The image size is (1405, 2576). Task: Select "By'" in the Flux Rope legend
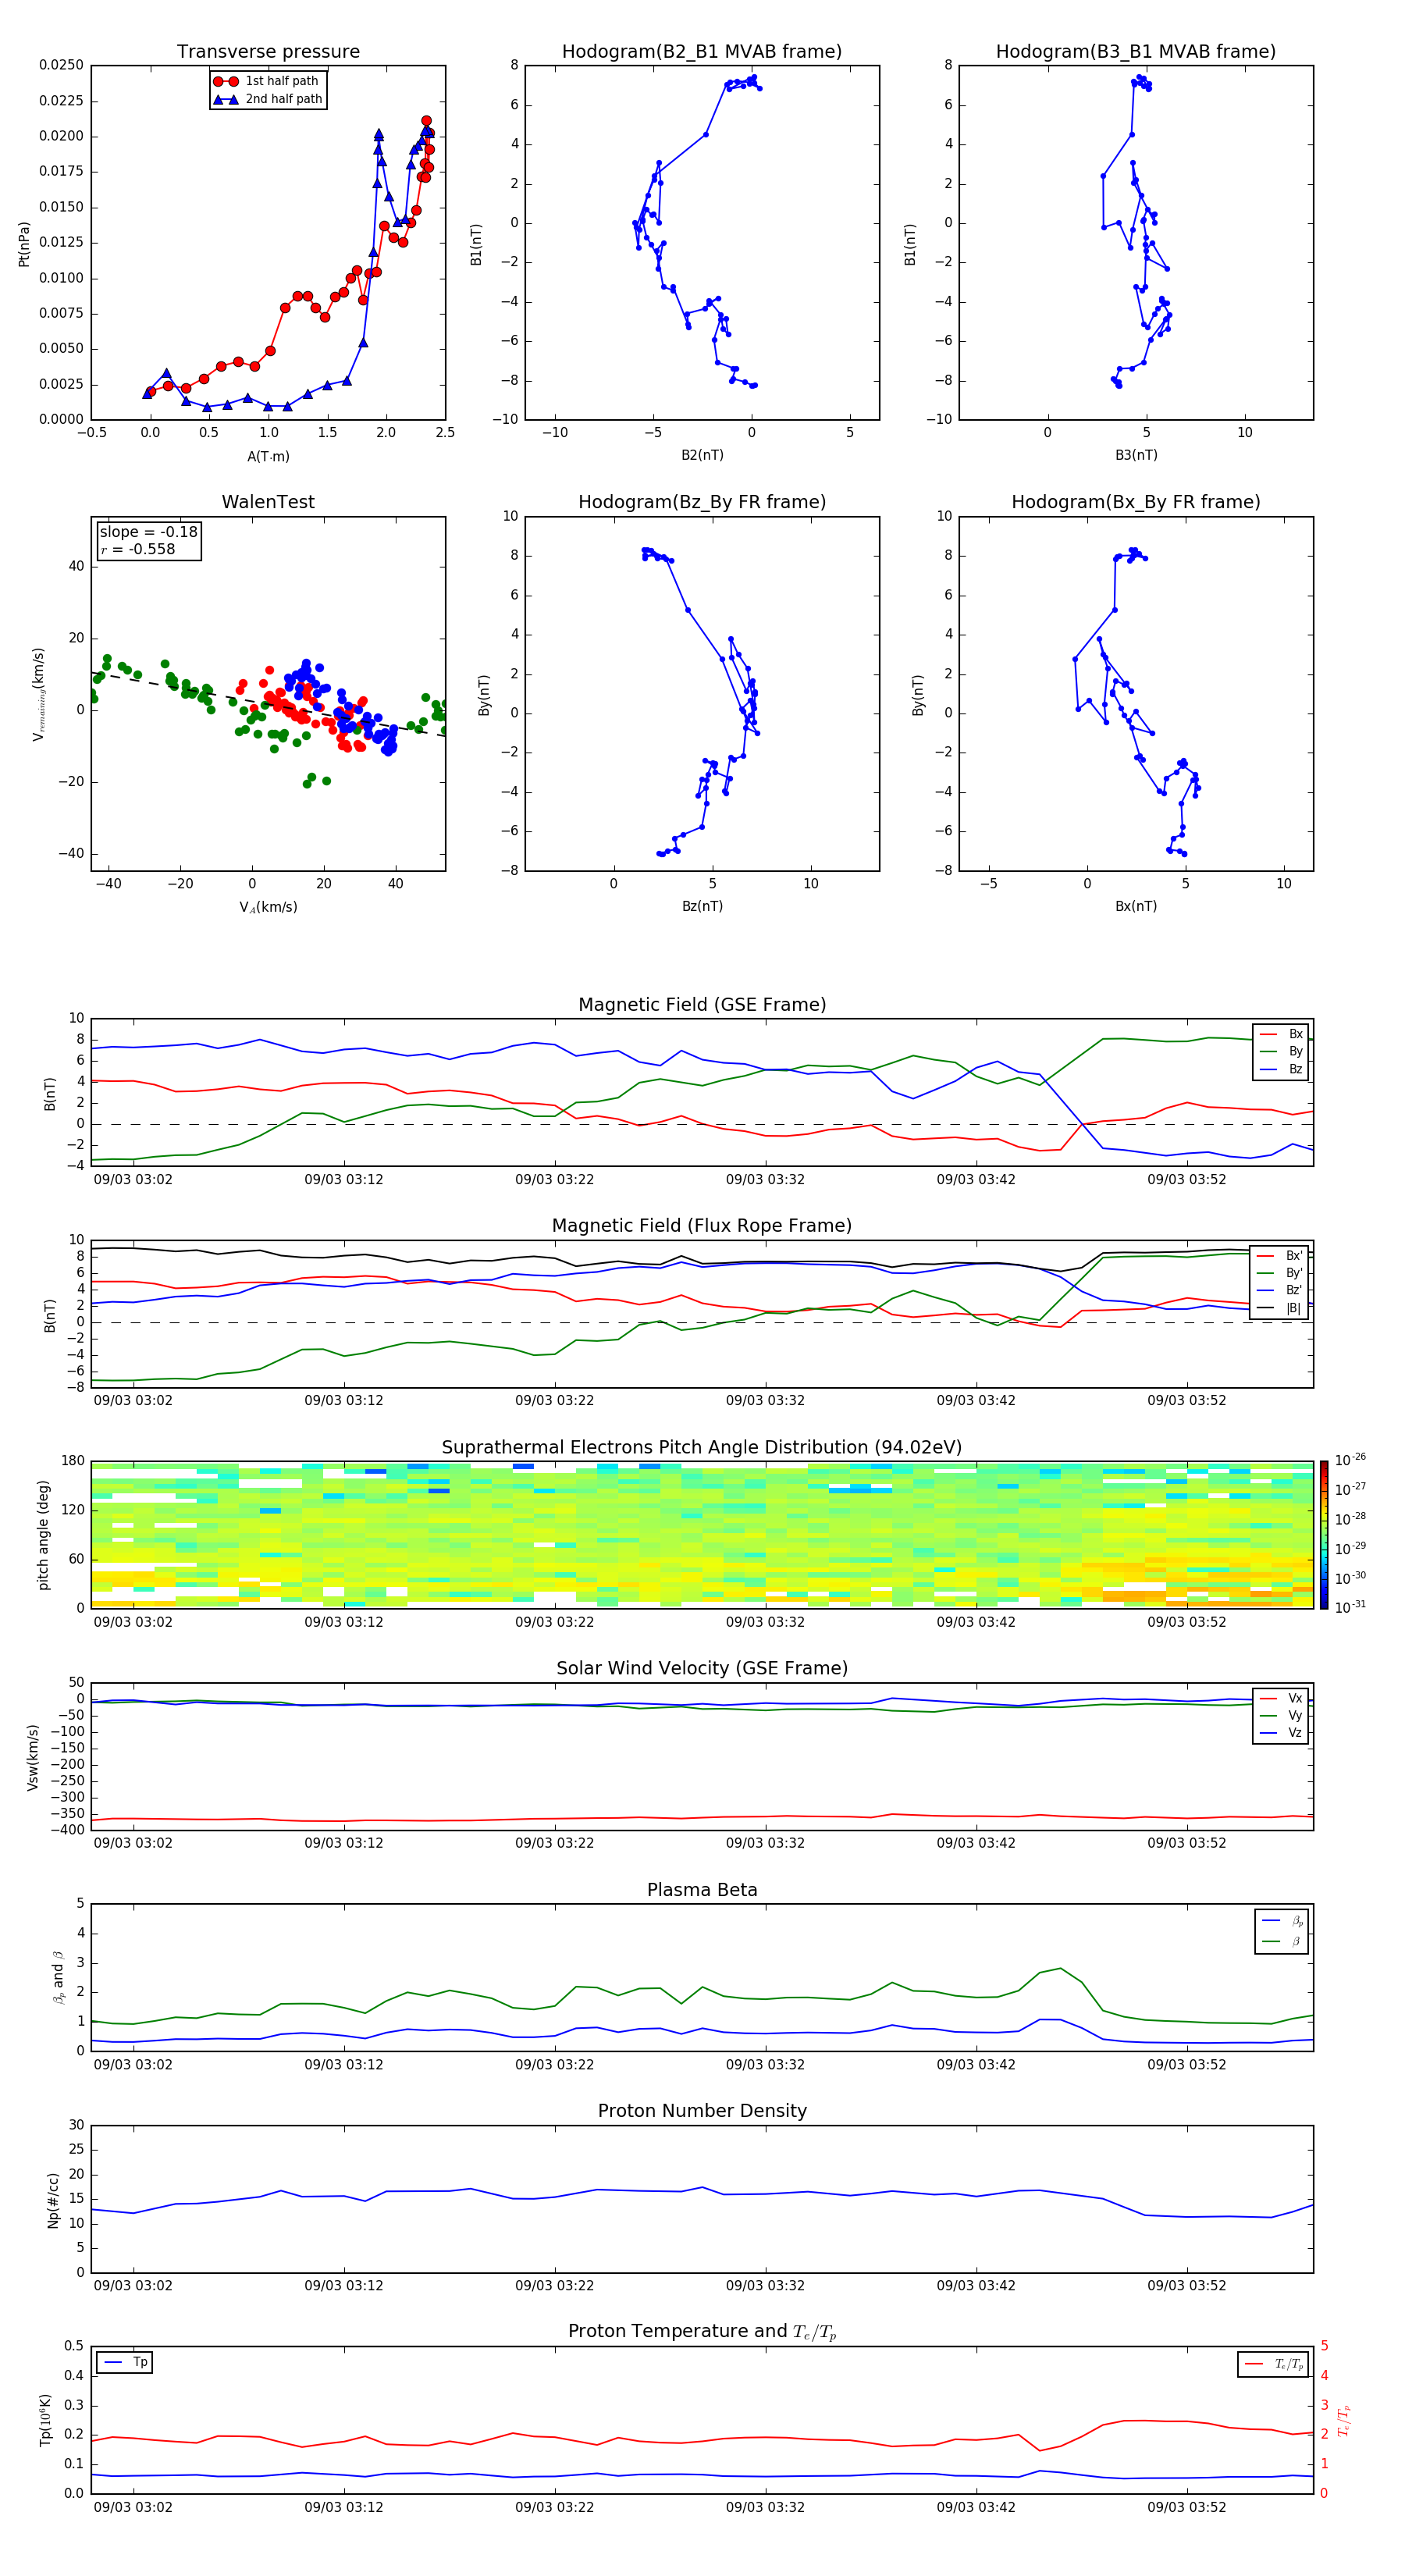click(1281, 1274)
